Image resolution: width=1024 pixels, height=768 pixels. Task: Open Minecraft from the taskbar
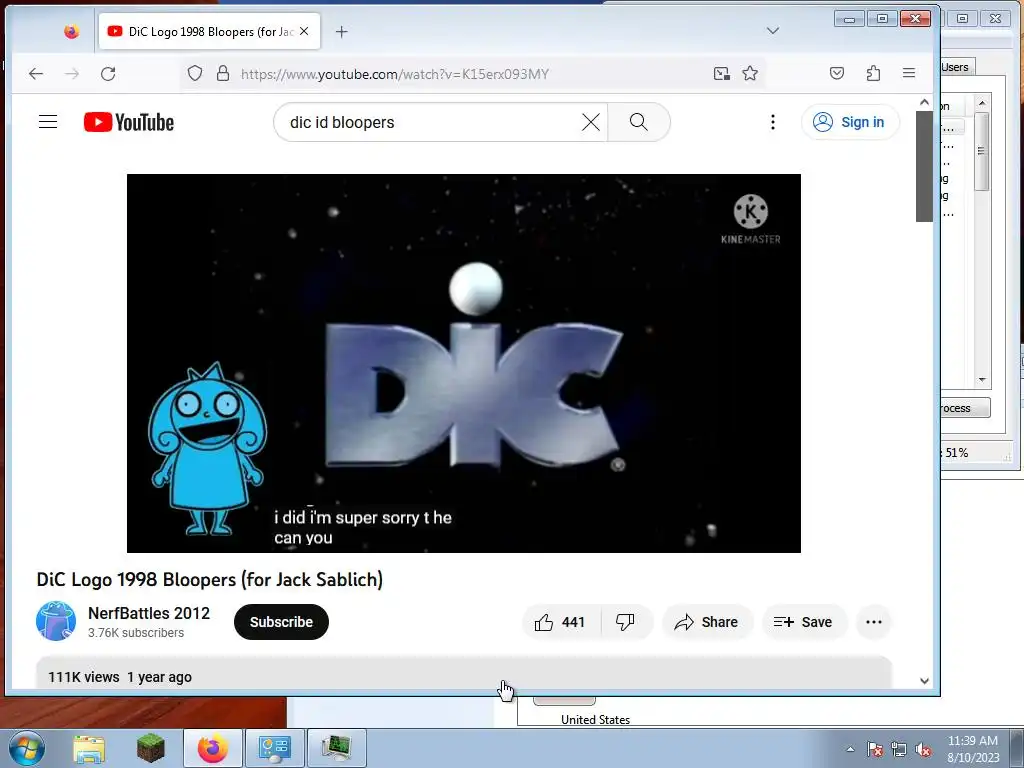151,748
